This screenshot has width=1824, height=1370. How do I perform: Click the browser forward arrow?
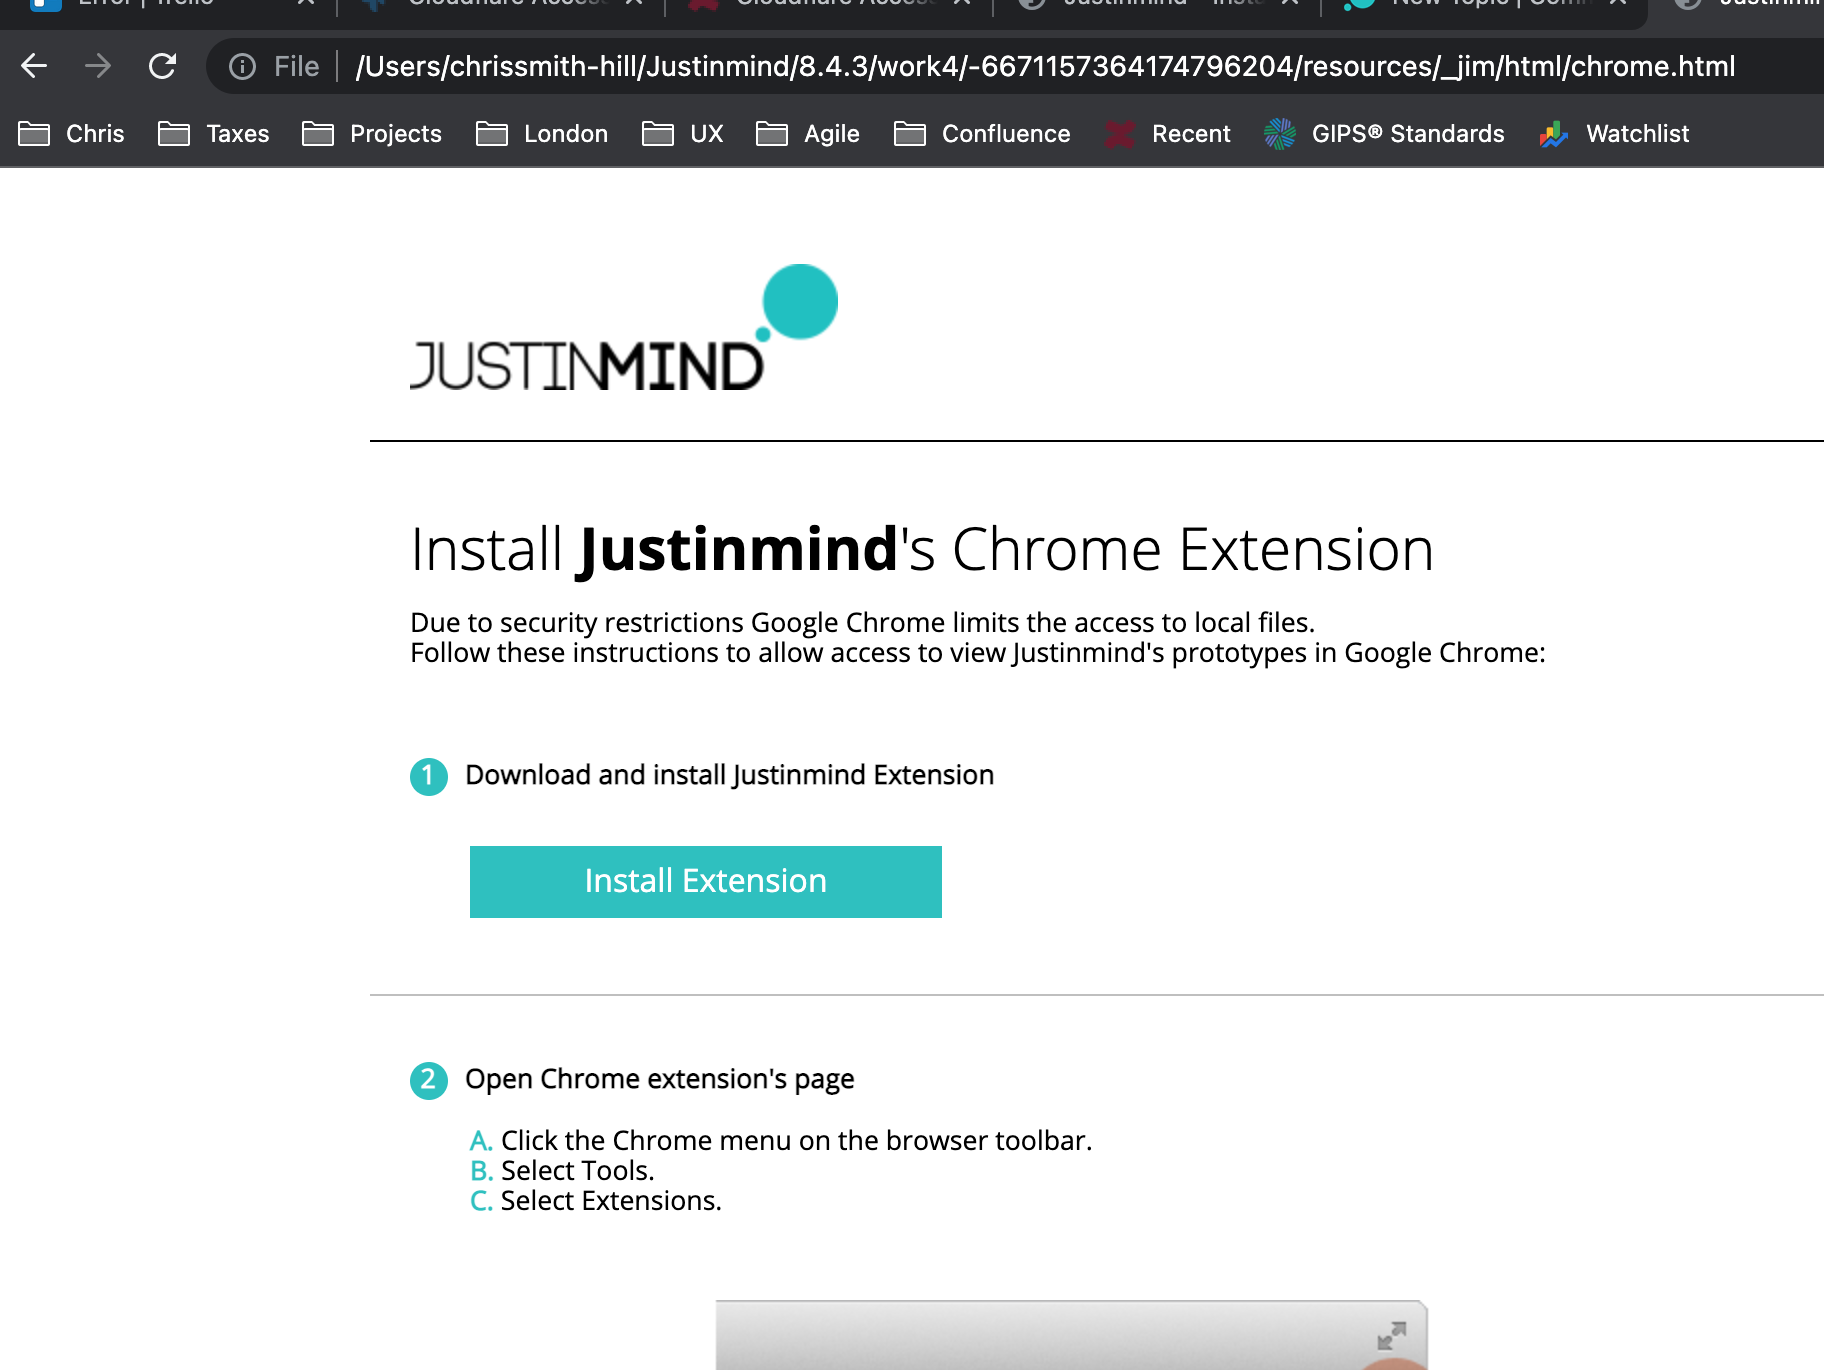pos(98,67)
